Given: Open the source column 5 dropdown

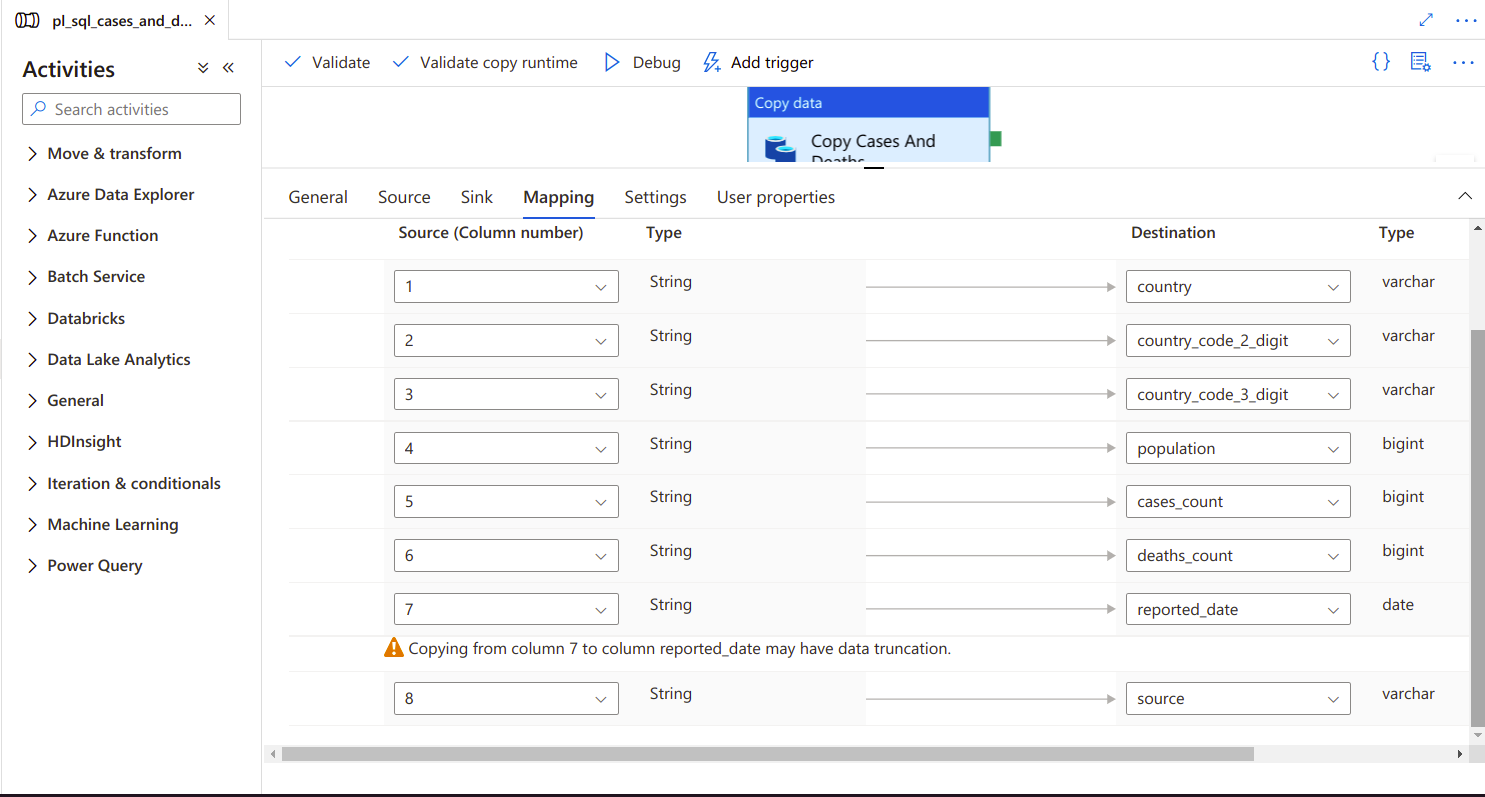Looking at the screenshot, I should (x=506, y=502).
